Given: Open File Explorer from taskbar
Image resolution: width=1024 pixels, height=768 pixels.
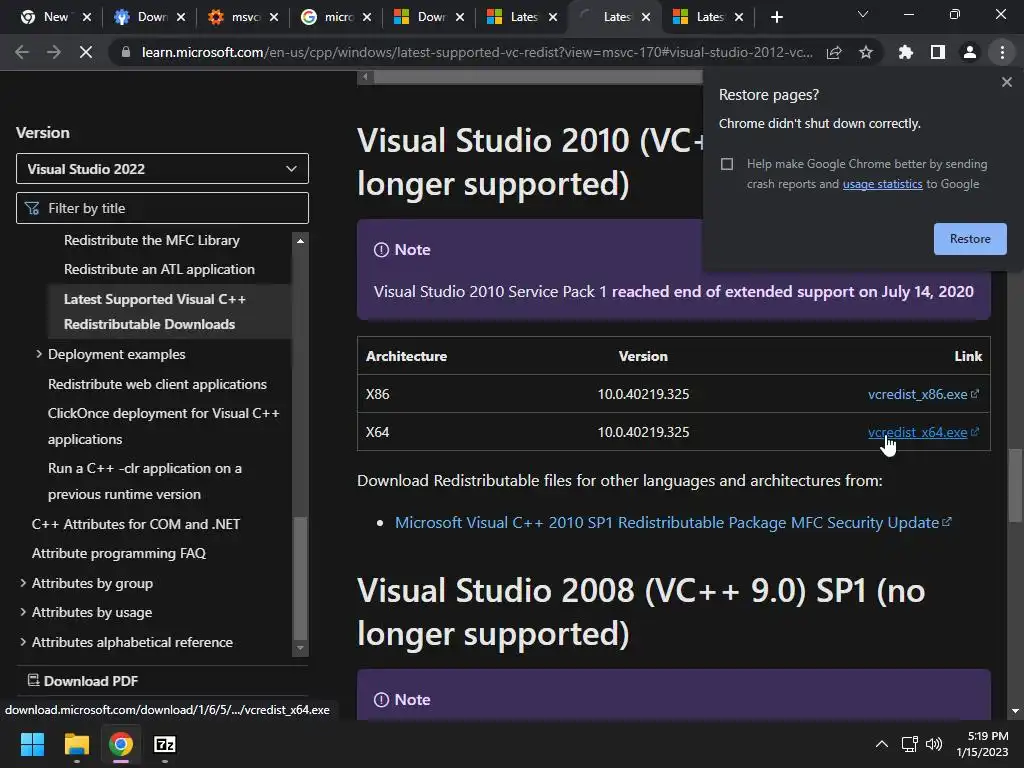Looking at the screenshot, I should 76,744.
